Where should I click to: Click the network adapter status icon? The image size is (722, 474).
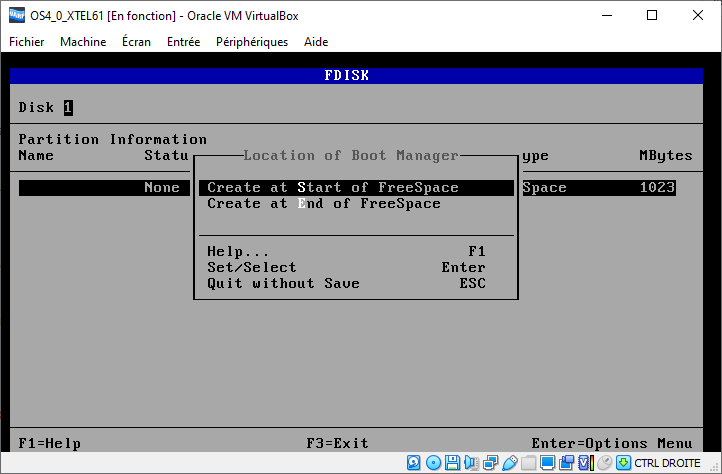(490, 463)
